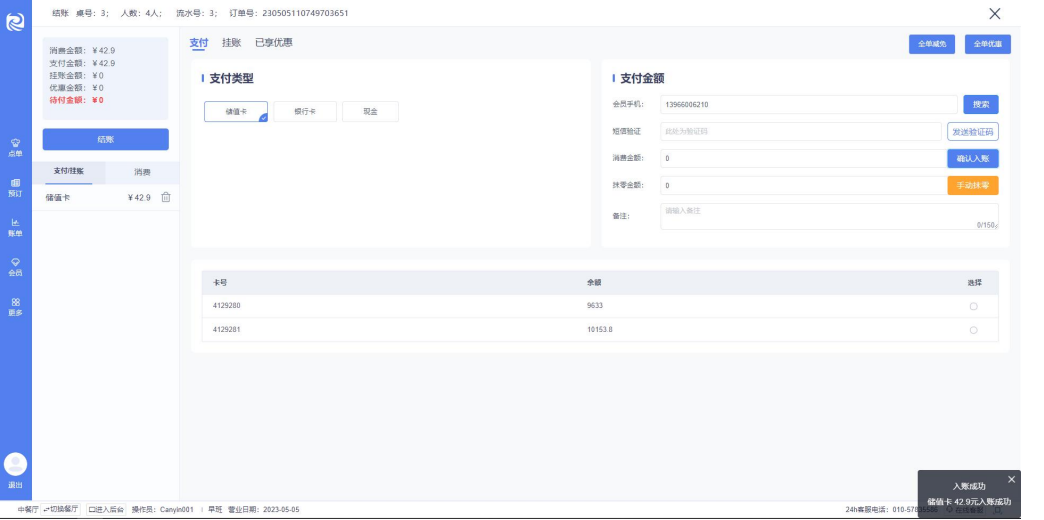Choose 储值卡 payment type

click(x=236, y=112)
